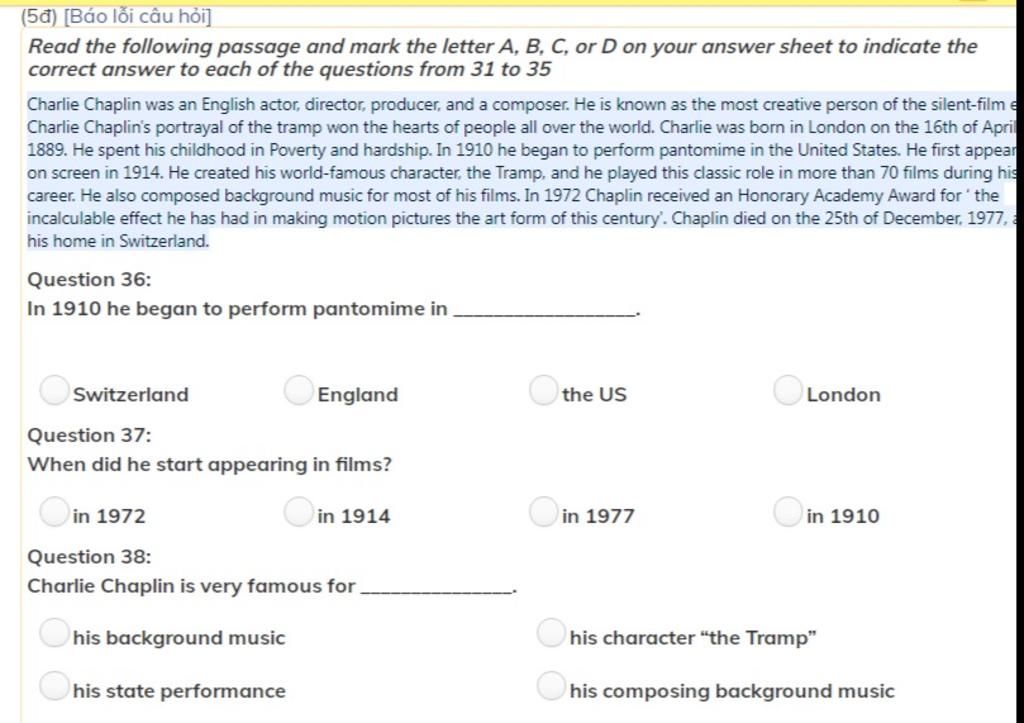
Task: Click the reading instructions italic text
Action: pos(502,57)
